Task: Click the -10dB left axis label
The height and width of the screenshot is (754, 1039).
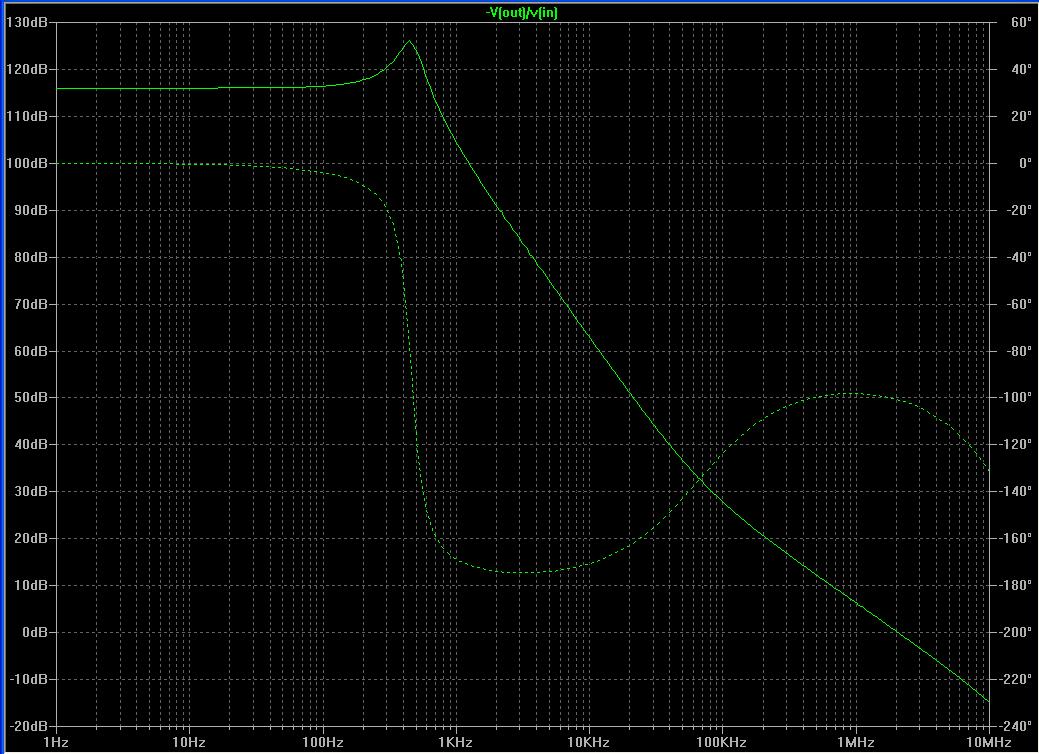Action: pyautogui.click(x=28, y=680)
